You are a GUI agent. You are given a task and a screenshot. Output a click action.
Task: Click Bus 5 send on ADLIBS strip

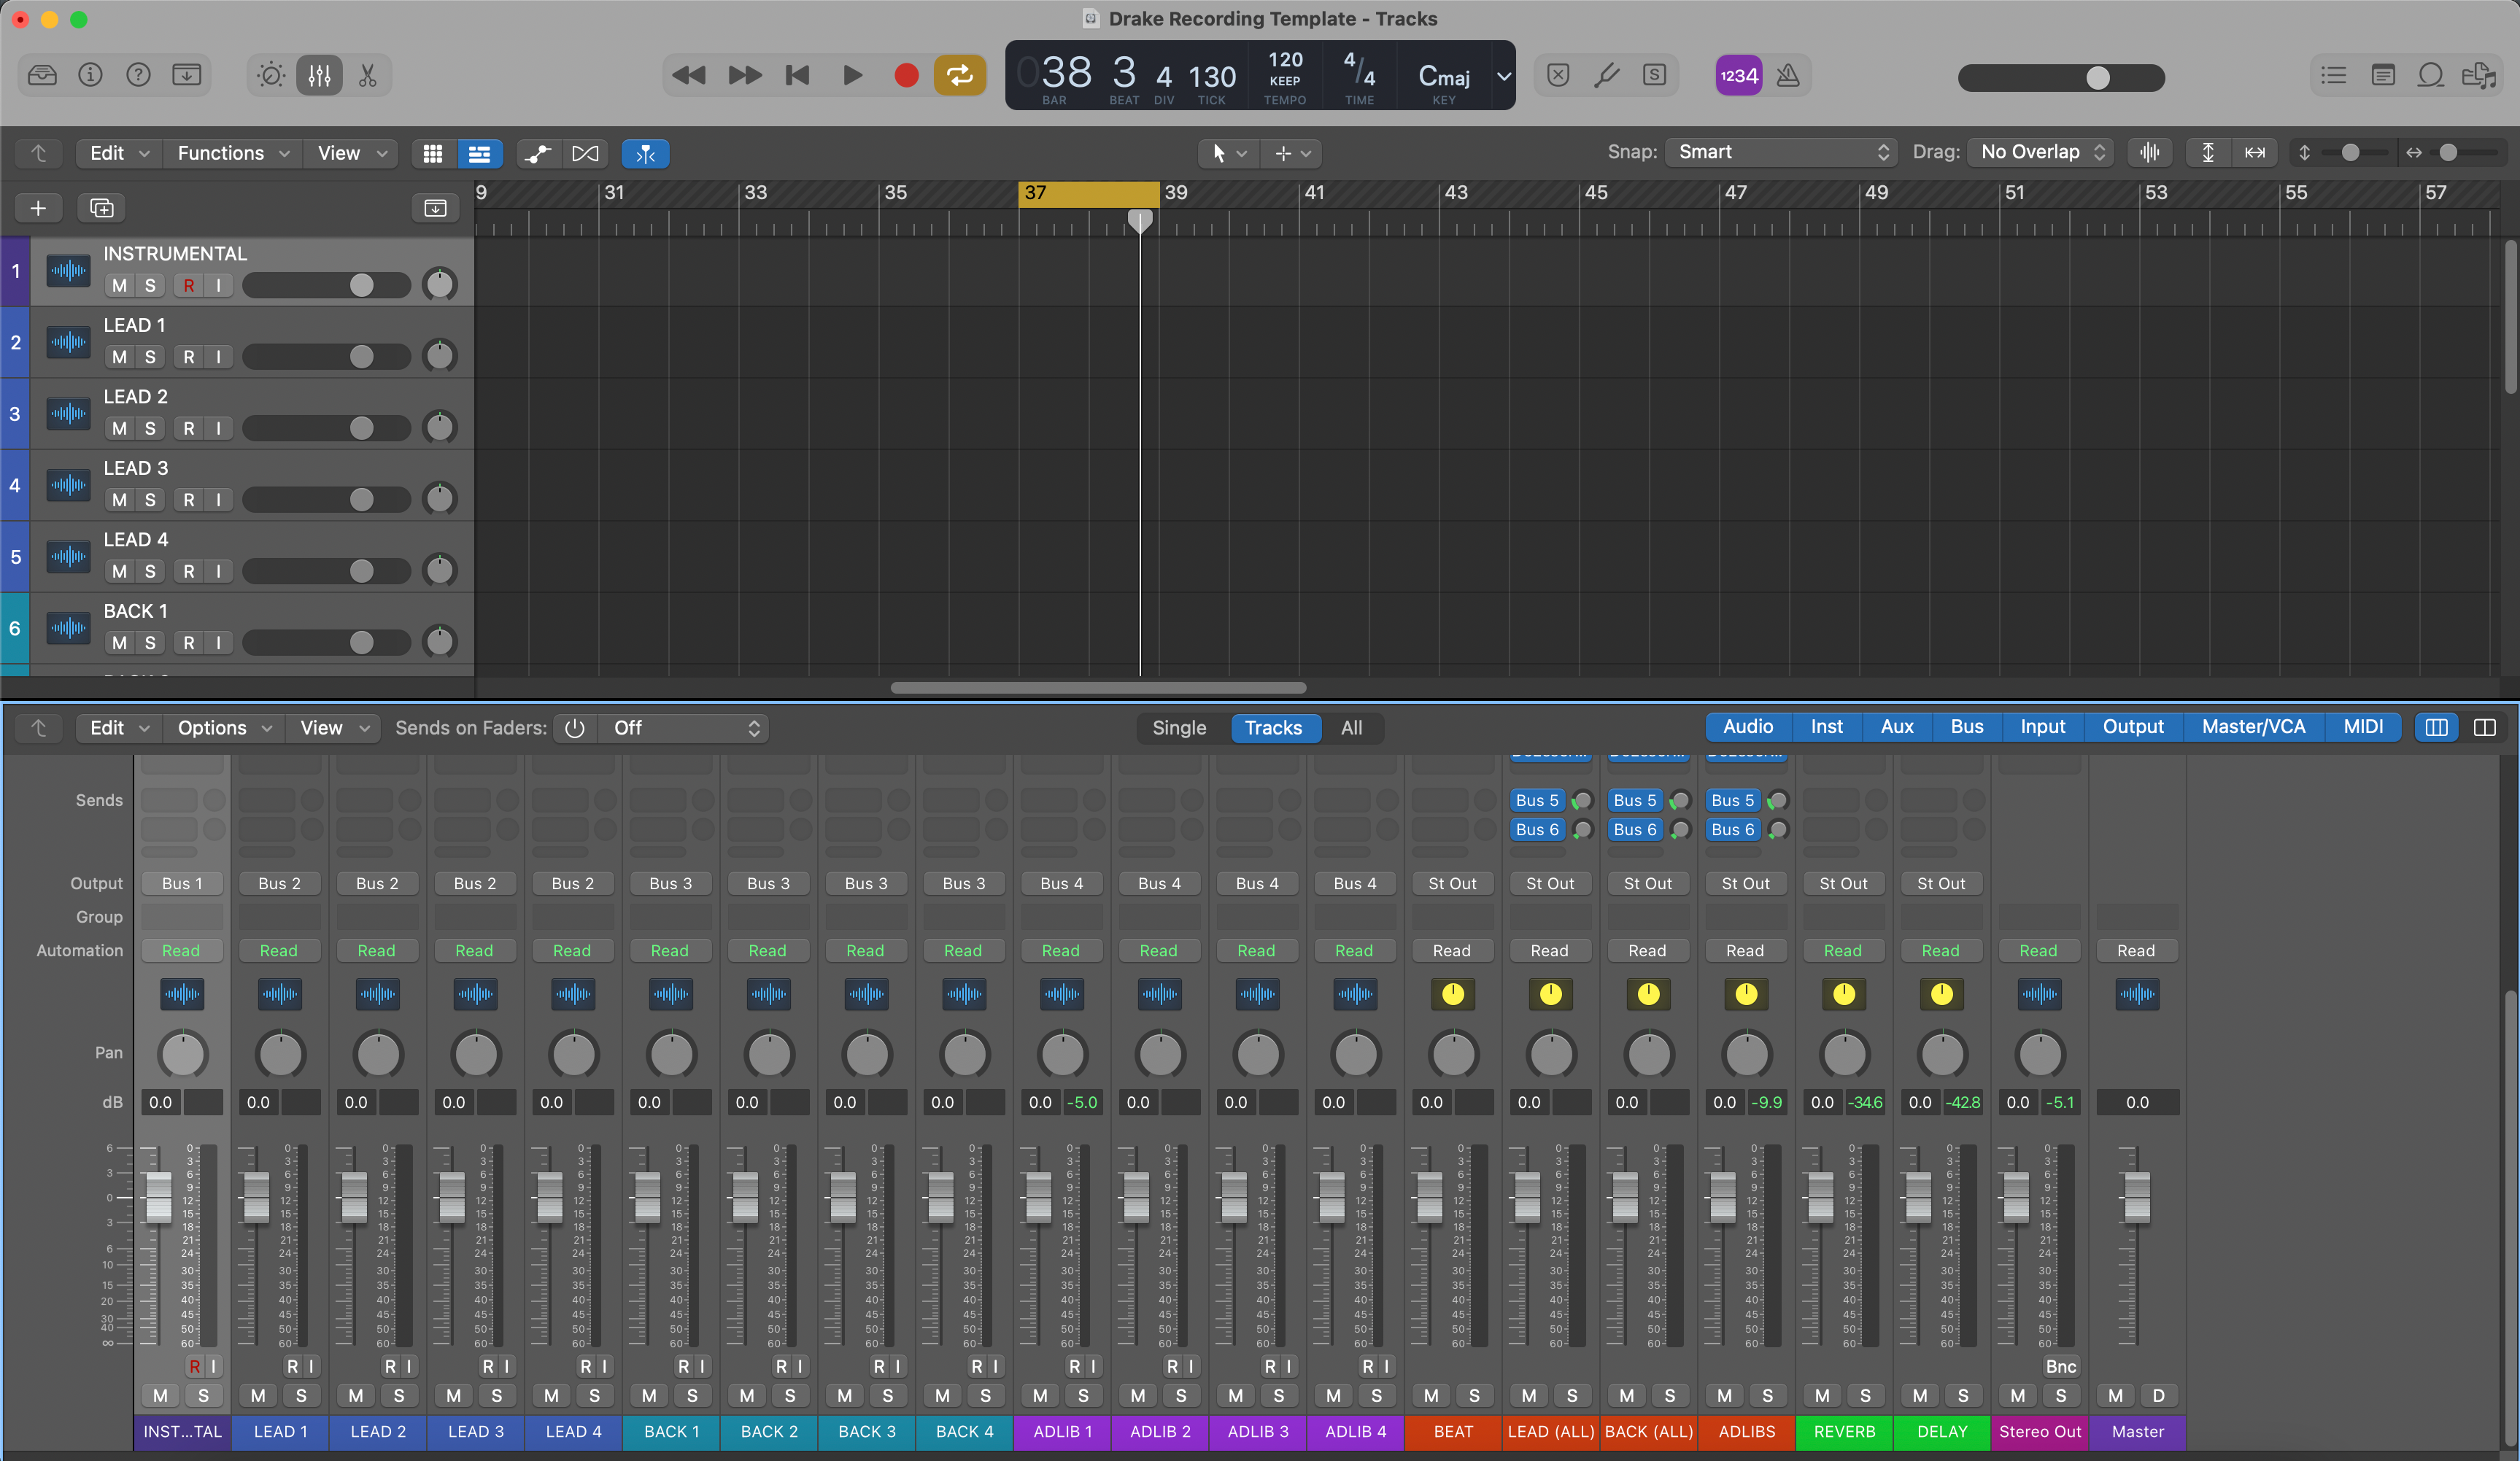(x=1732, y=800)
